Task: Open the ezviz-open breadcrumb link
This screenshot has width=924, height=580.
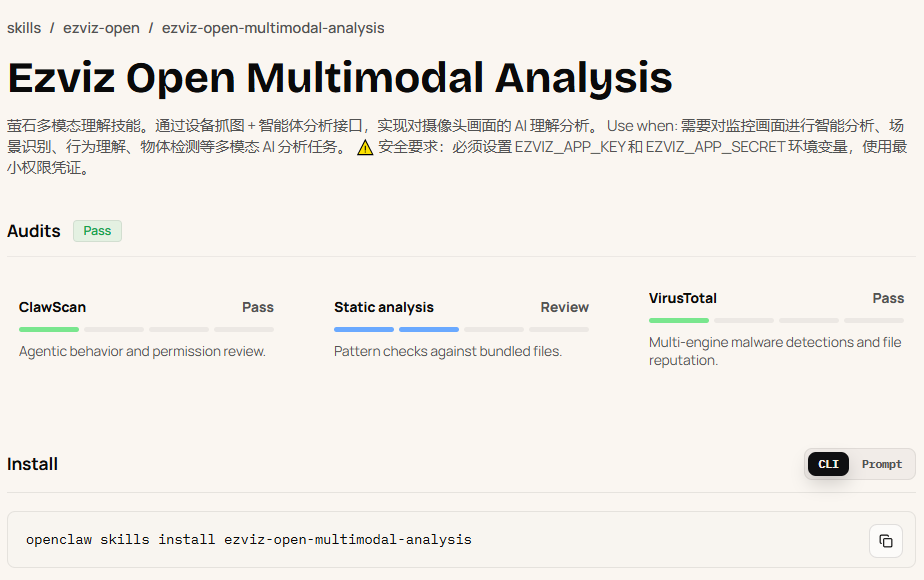Action: (101, 28)
